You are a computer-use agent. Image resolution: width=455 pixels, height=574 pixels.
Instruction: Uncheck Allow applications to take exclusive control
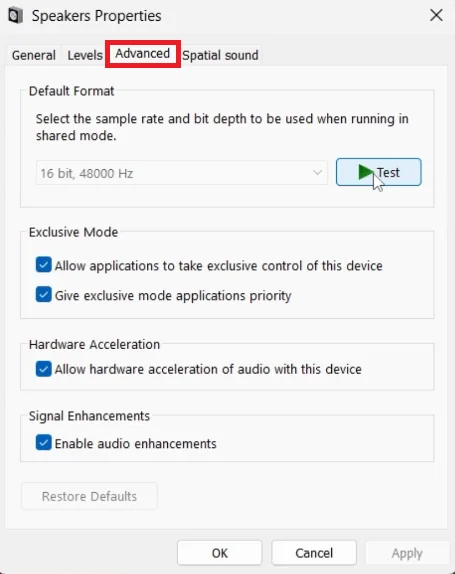pyautogui.click(x=44, y=265)
